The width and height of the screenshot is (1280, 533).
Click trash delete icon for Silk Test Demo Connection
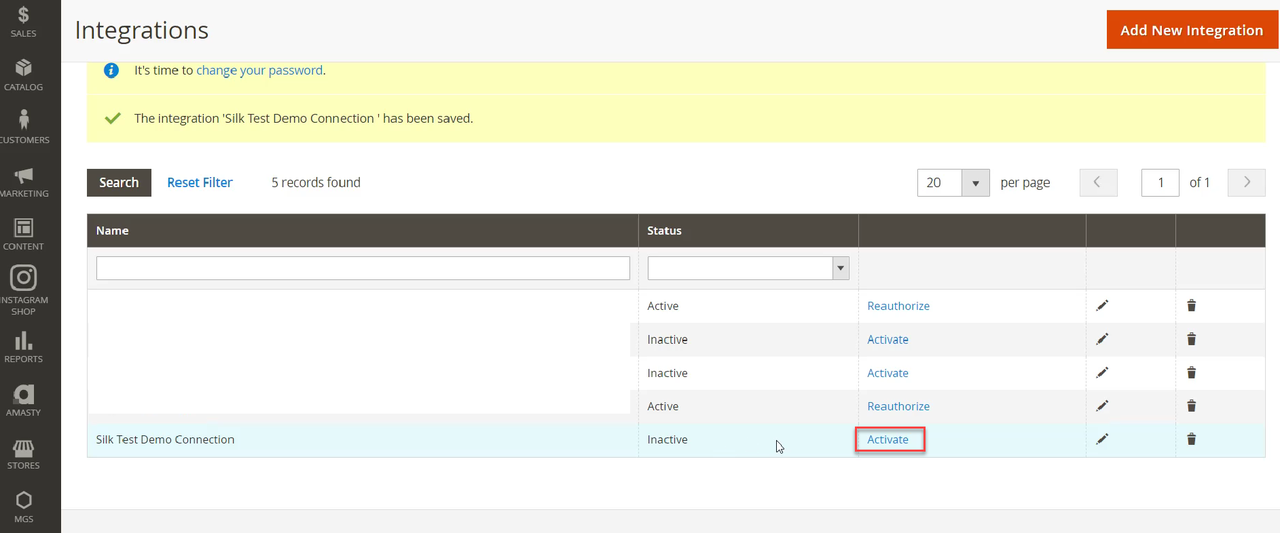[x=1191, y=439]
